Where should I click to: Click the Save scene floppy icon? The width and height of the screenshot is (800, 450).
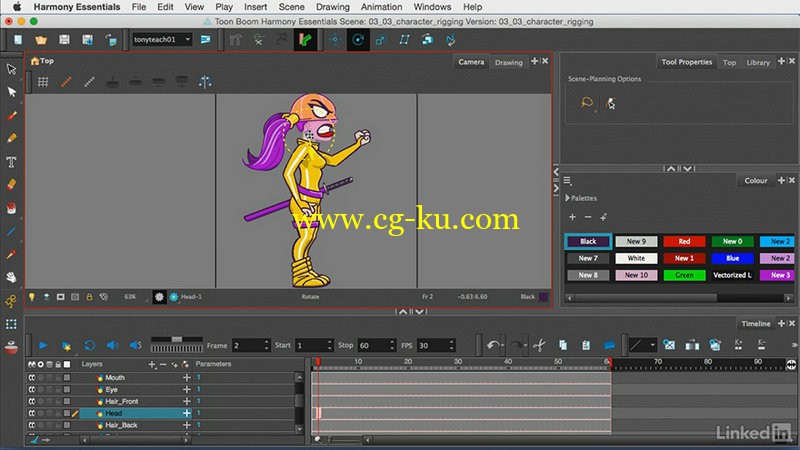coord(64,40)
